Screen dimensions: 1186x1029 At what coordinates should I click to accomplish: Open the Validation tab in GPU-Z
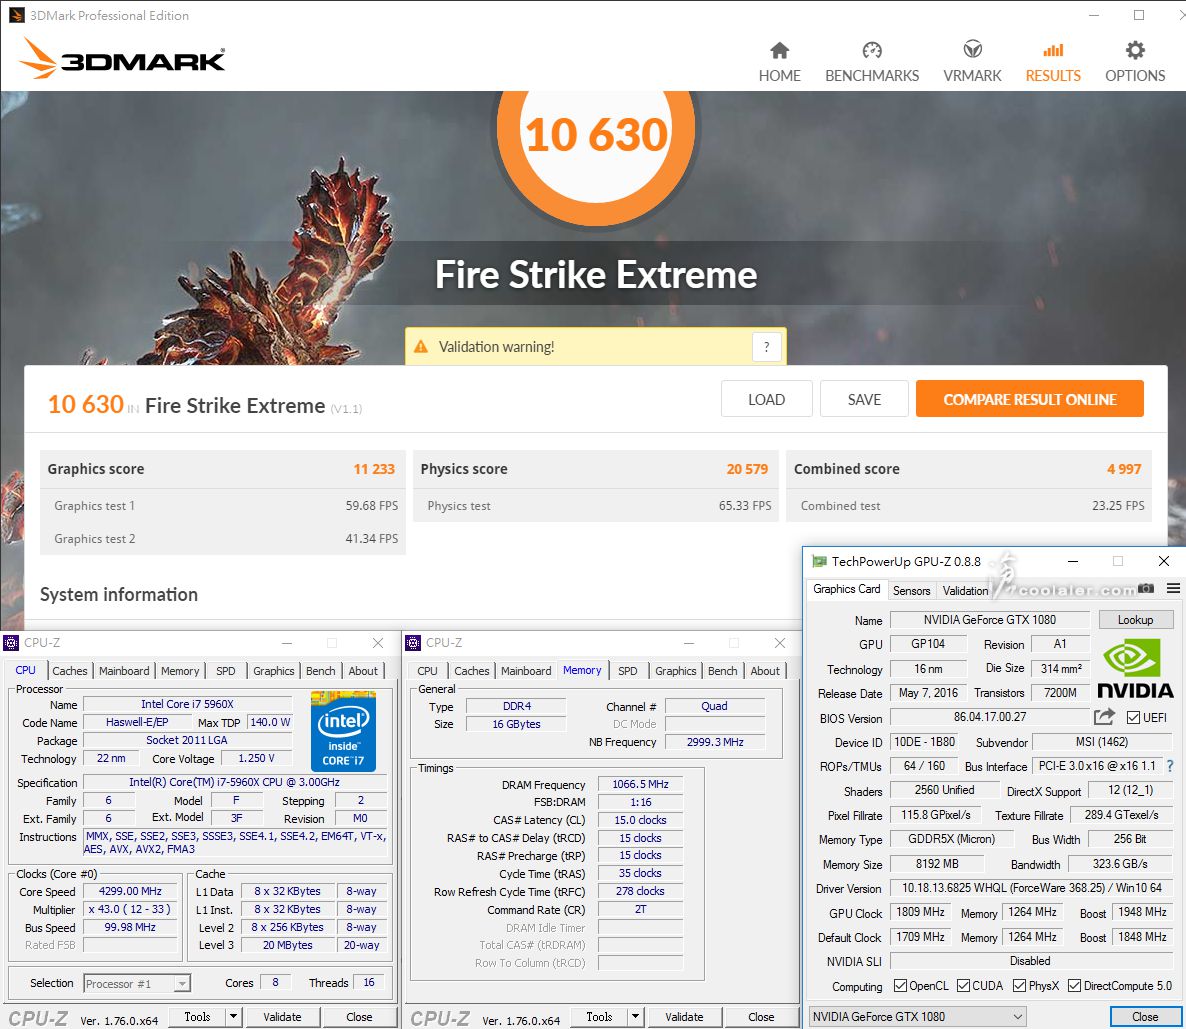pos(965,590)
